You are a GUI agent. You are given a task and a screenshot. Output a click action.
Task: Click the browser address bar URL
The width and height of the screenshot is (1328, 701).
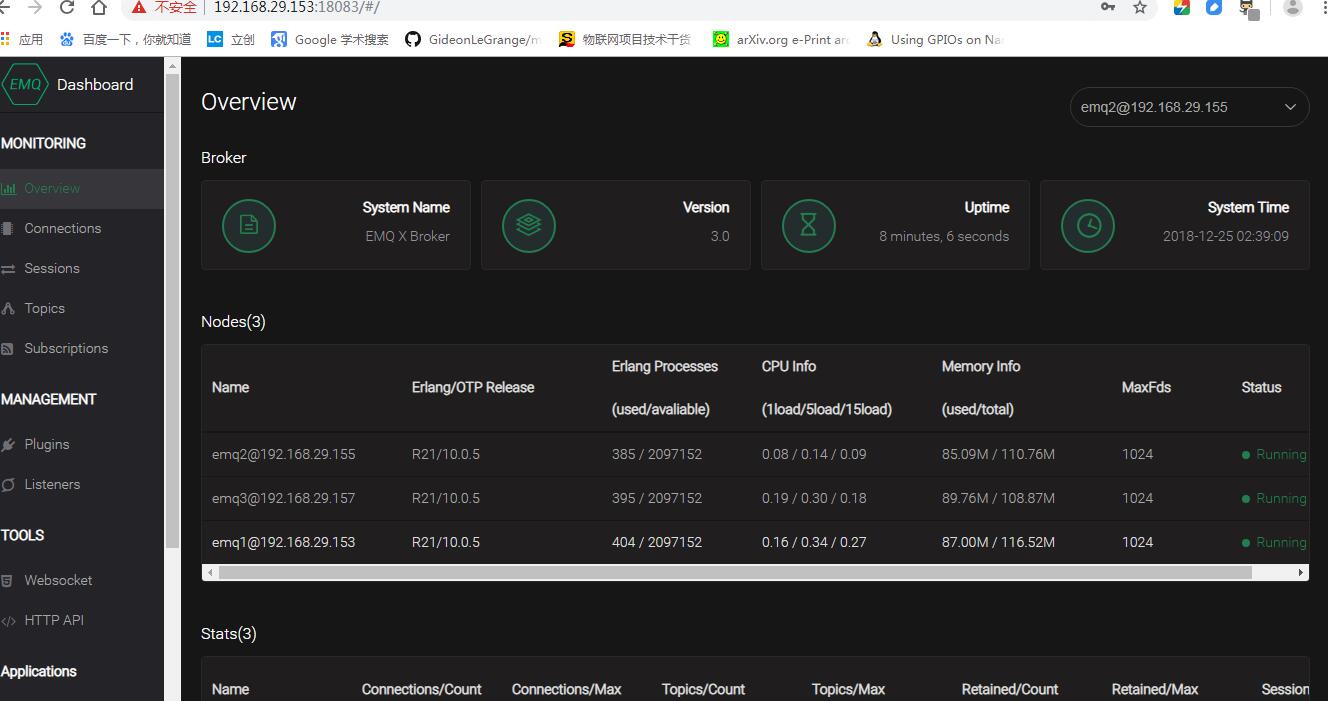pos(297,7)
